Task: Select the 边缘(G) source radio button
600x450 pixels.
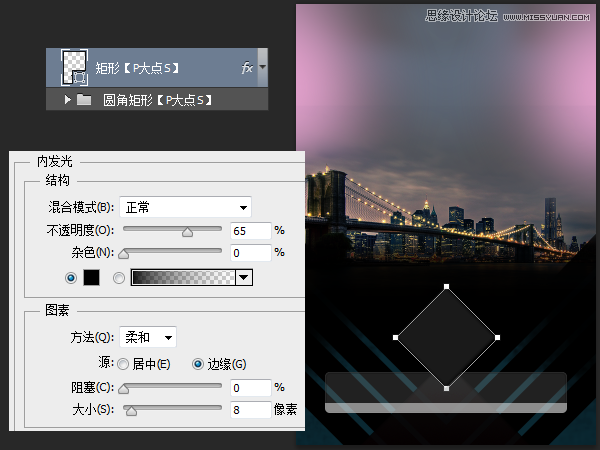Action: point(197,364)
